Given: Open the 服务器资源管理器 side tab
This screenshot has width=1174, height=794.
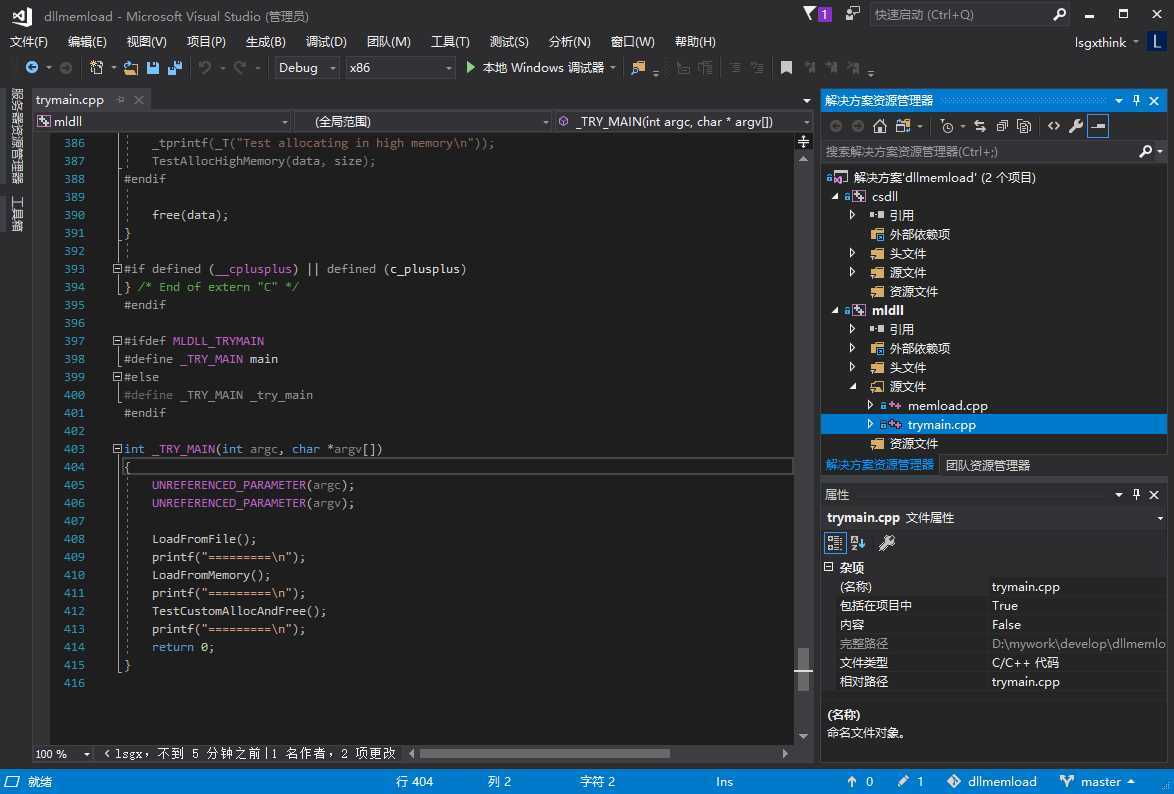Looking at the screenshot, I should [x=17, y=135].
